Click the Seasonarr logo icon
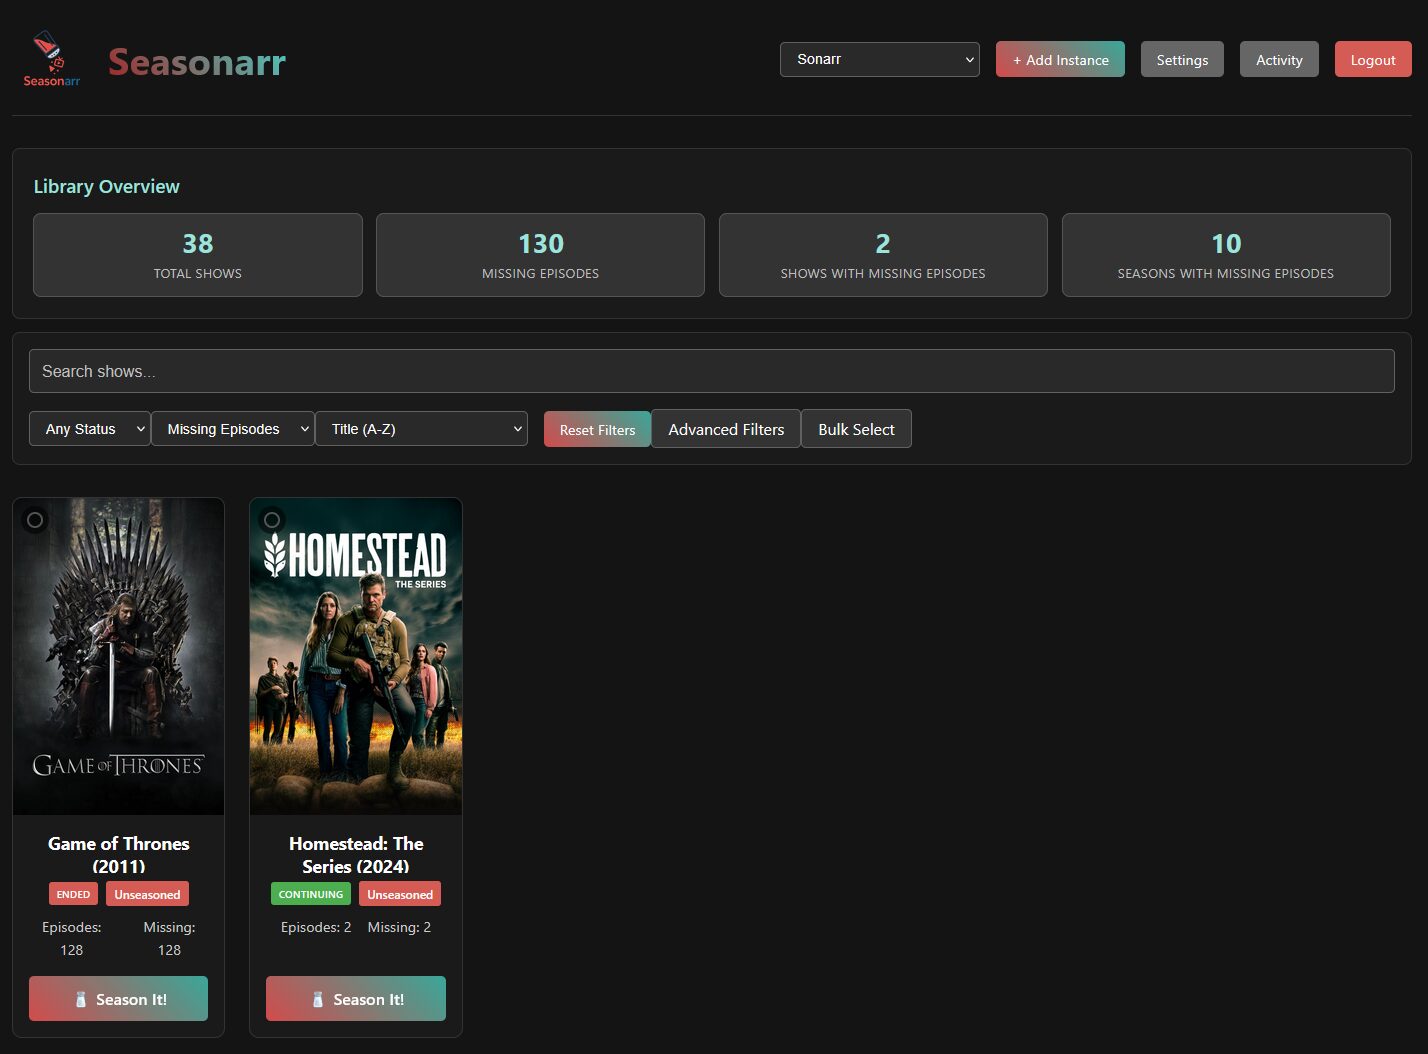The width and height of the screenshot is (1428, 1054). [x=51, y=59]
